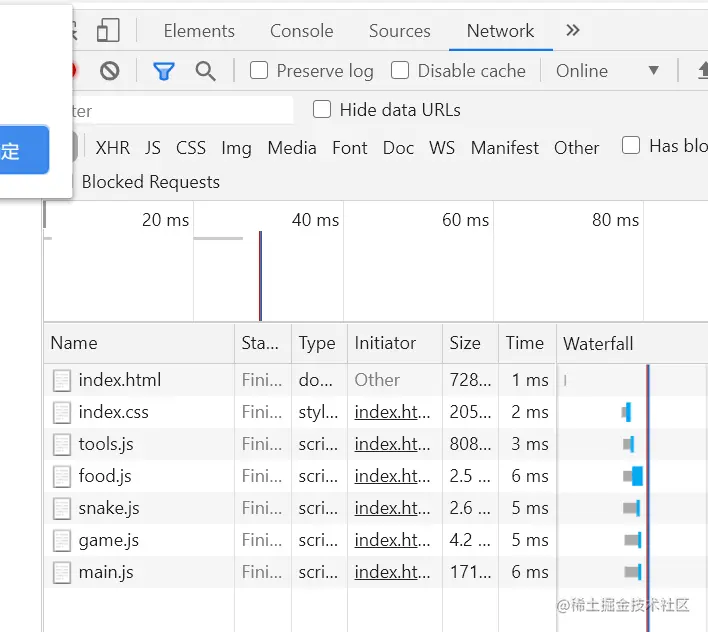Image resolution: width=708 pixels, height=632 pixels.
Task: Filter requests by CSS type
Action: [x=191, y=148]
